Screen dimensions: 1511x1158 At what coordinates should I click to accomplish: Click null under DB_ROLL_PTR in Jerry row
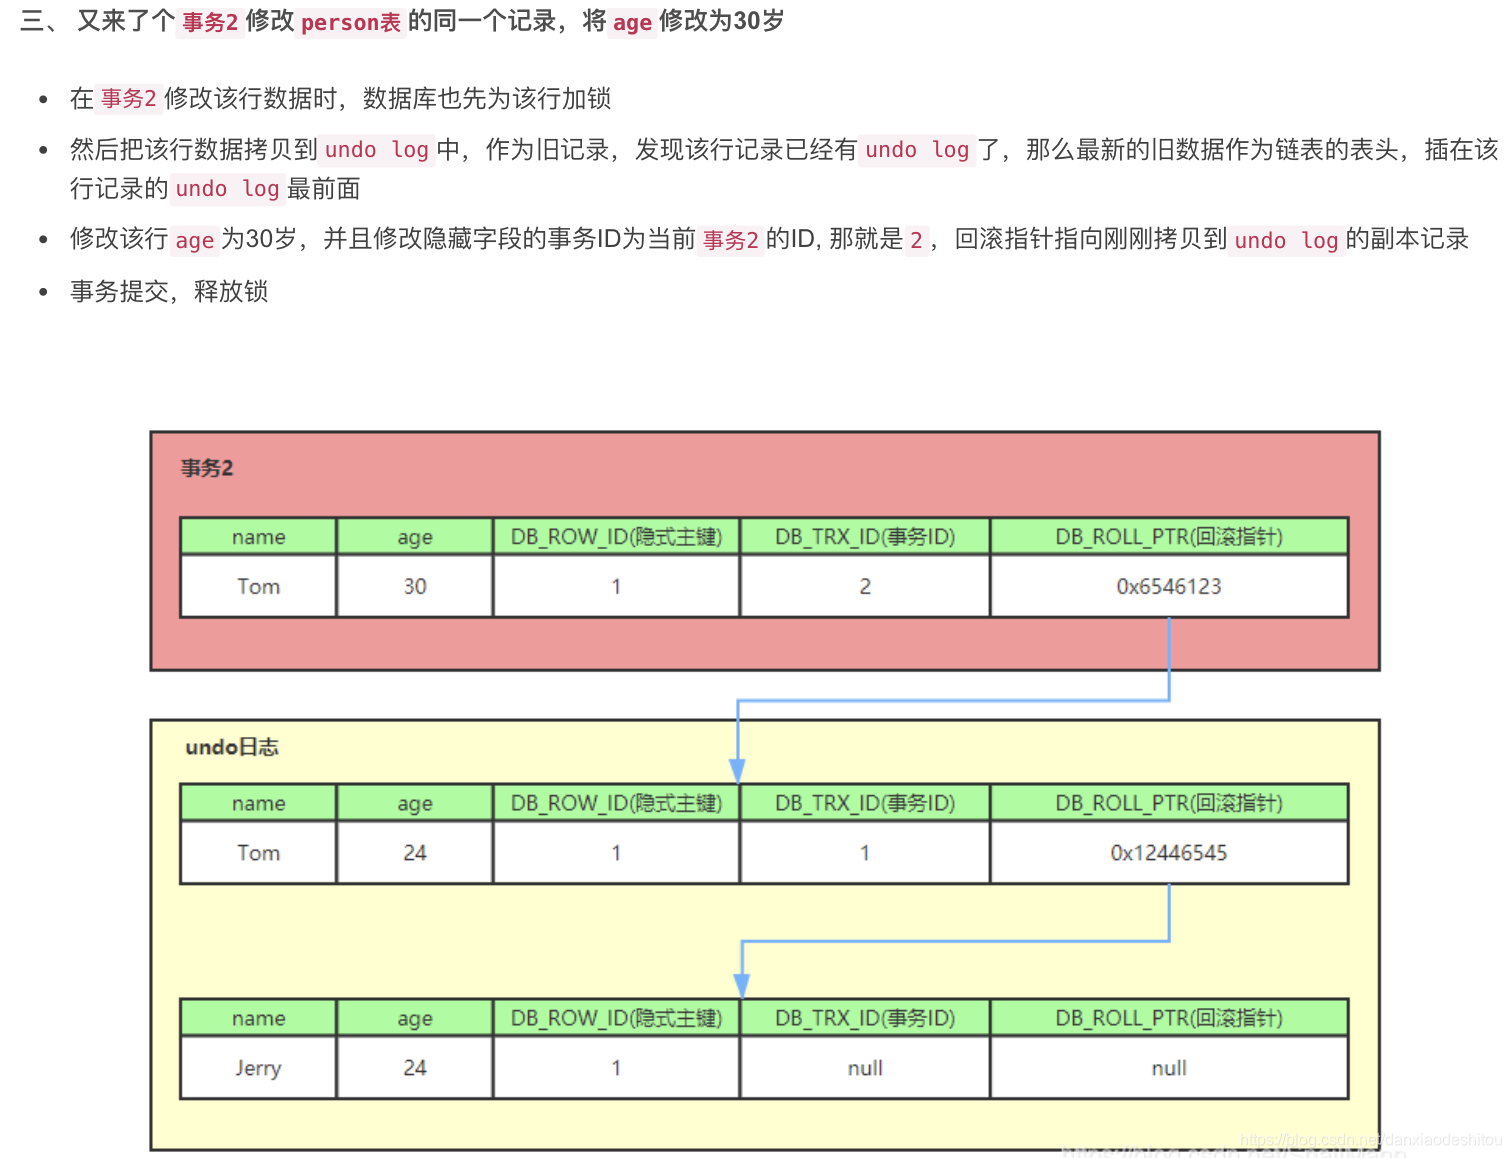pos(1169,1068)
